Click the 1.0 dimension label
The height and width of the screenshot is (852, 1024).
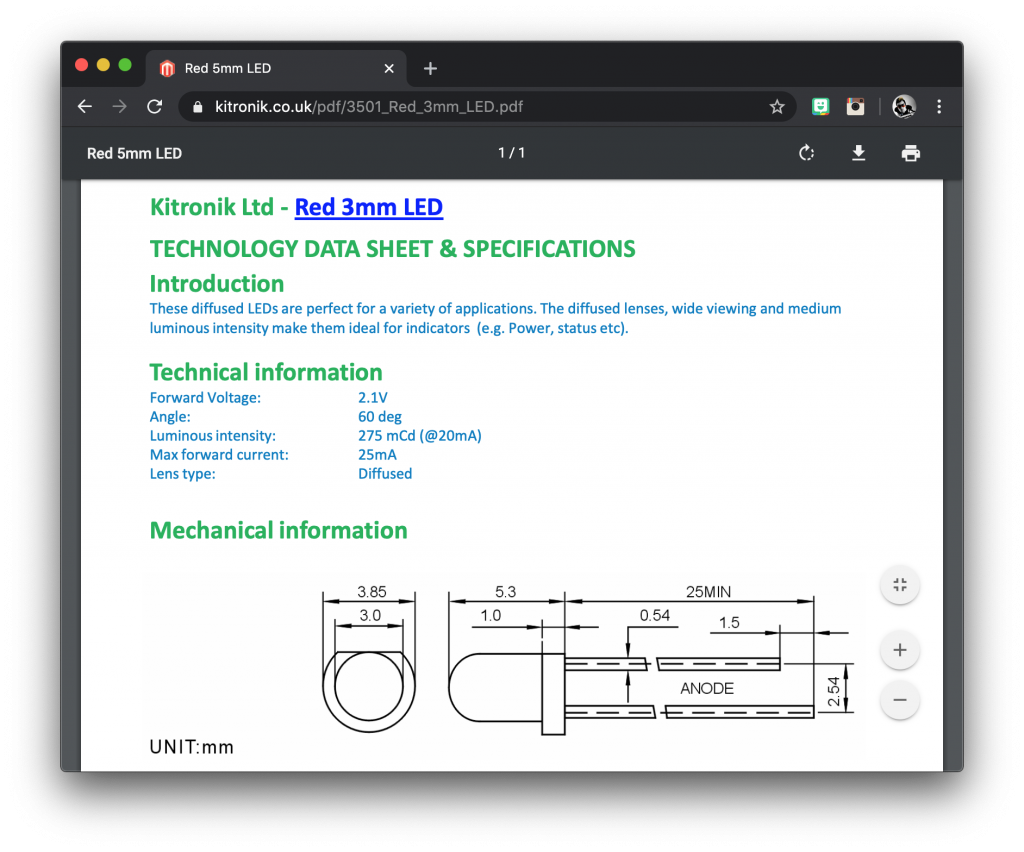pos(490,615)
